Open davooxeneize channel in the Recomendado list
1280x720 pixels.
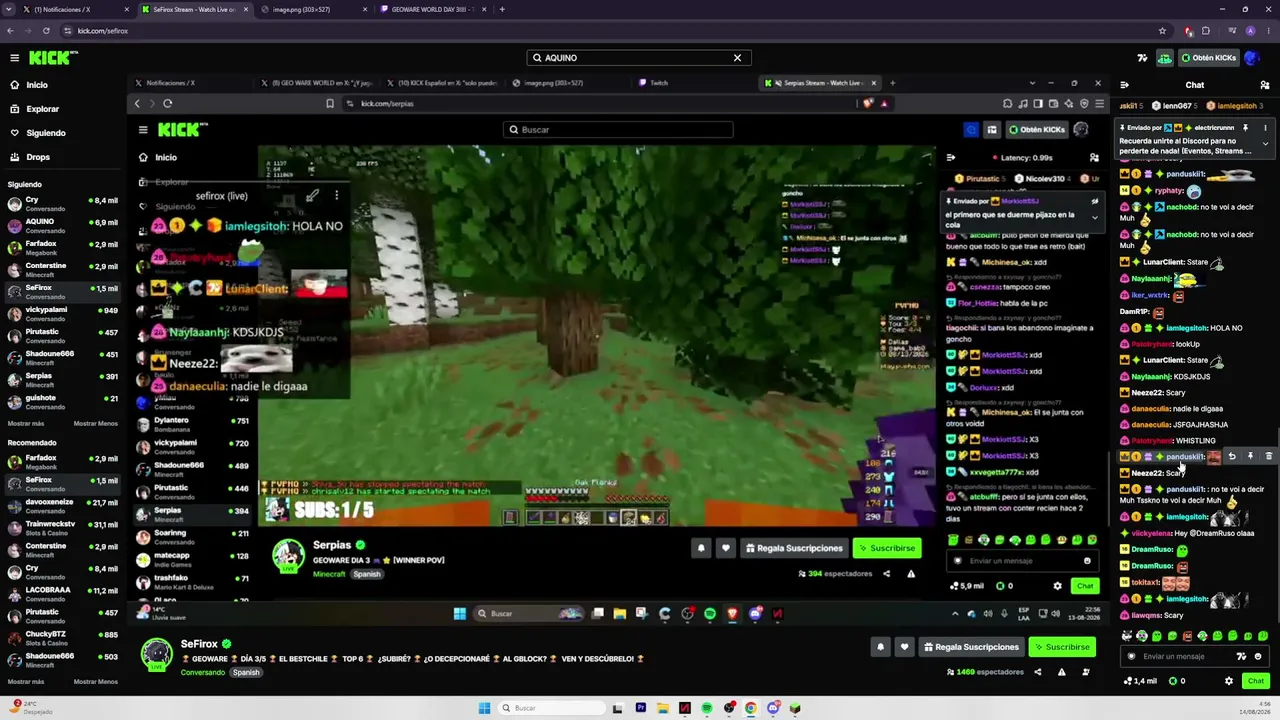pyautogui.click(x=63, y=506)
